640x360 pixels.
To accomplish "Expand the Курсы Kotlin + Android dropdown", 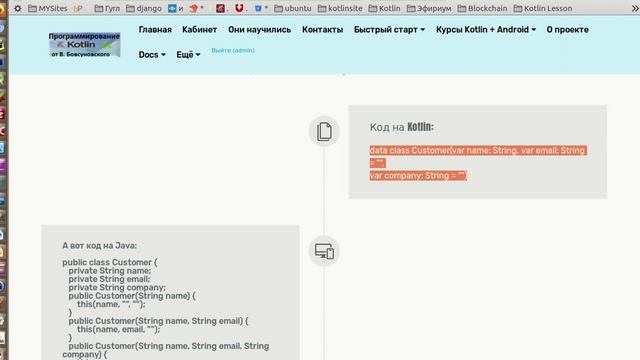I will [x=486, y=30].
